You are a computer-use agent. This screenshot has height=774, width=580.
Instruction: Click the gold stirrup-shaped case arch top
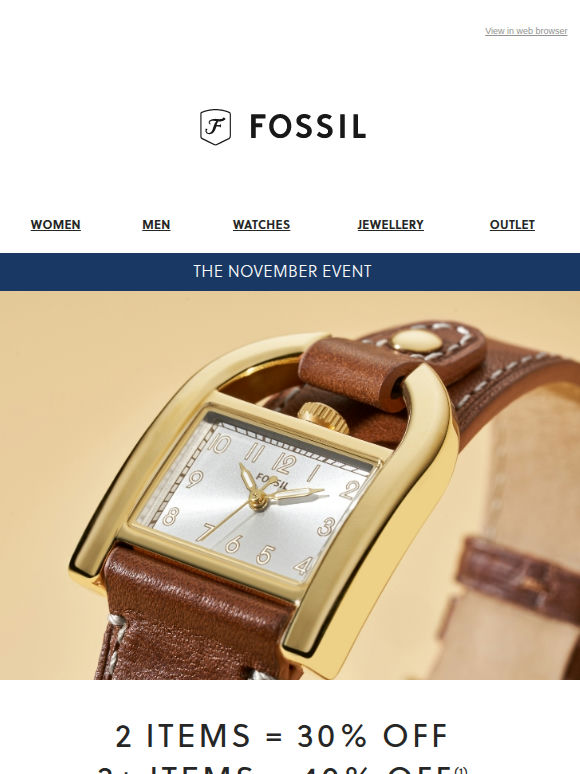coord(276,353)
